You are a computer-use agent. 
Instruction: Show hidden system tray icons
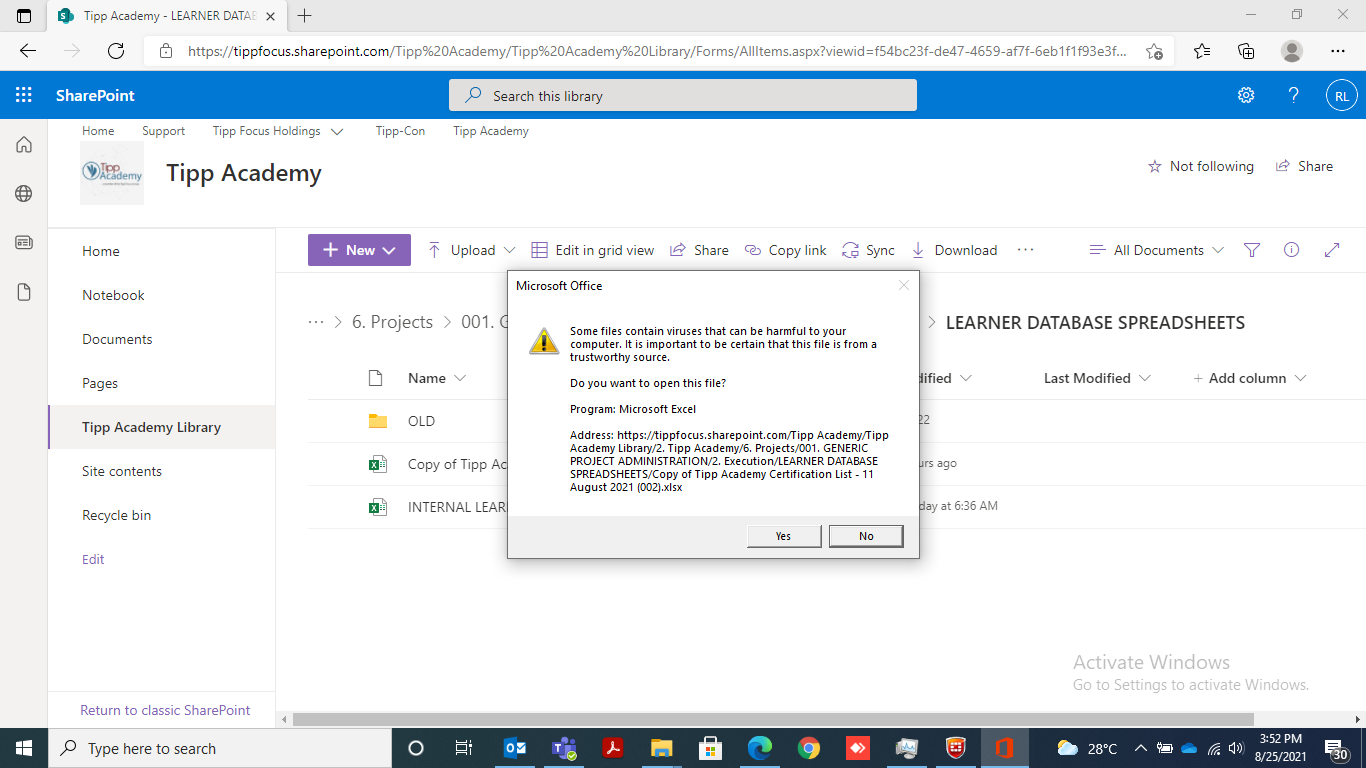[x=1140, y=748]
